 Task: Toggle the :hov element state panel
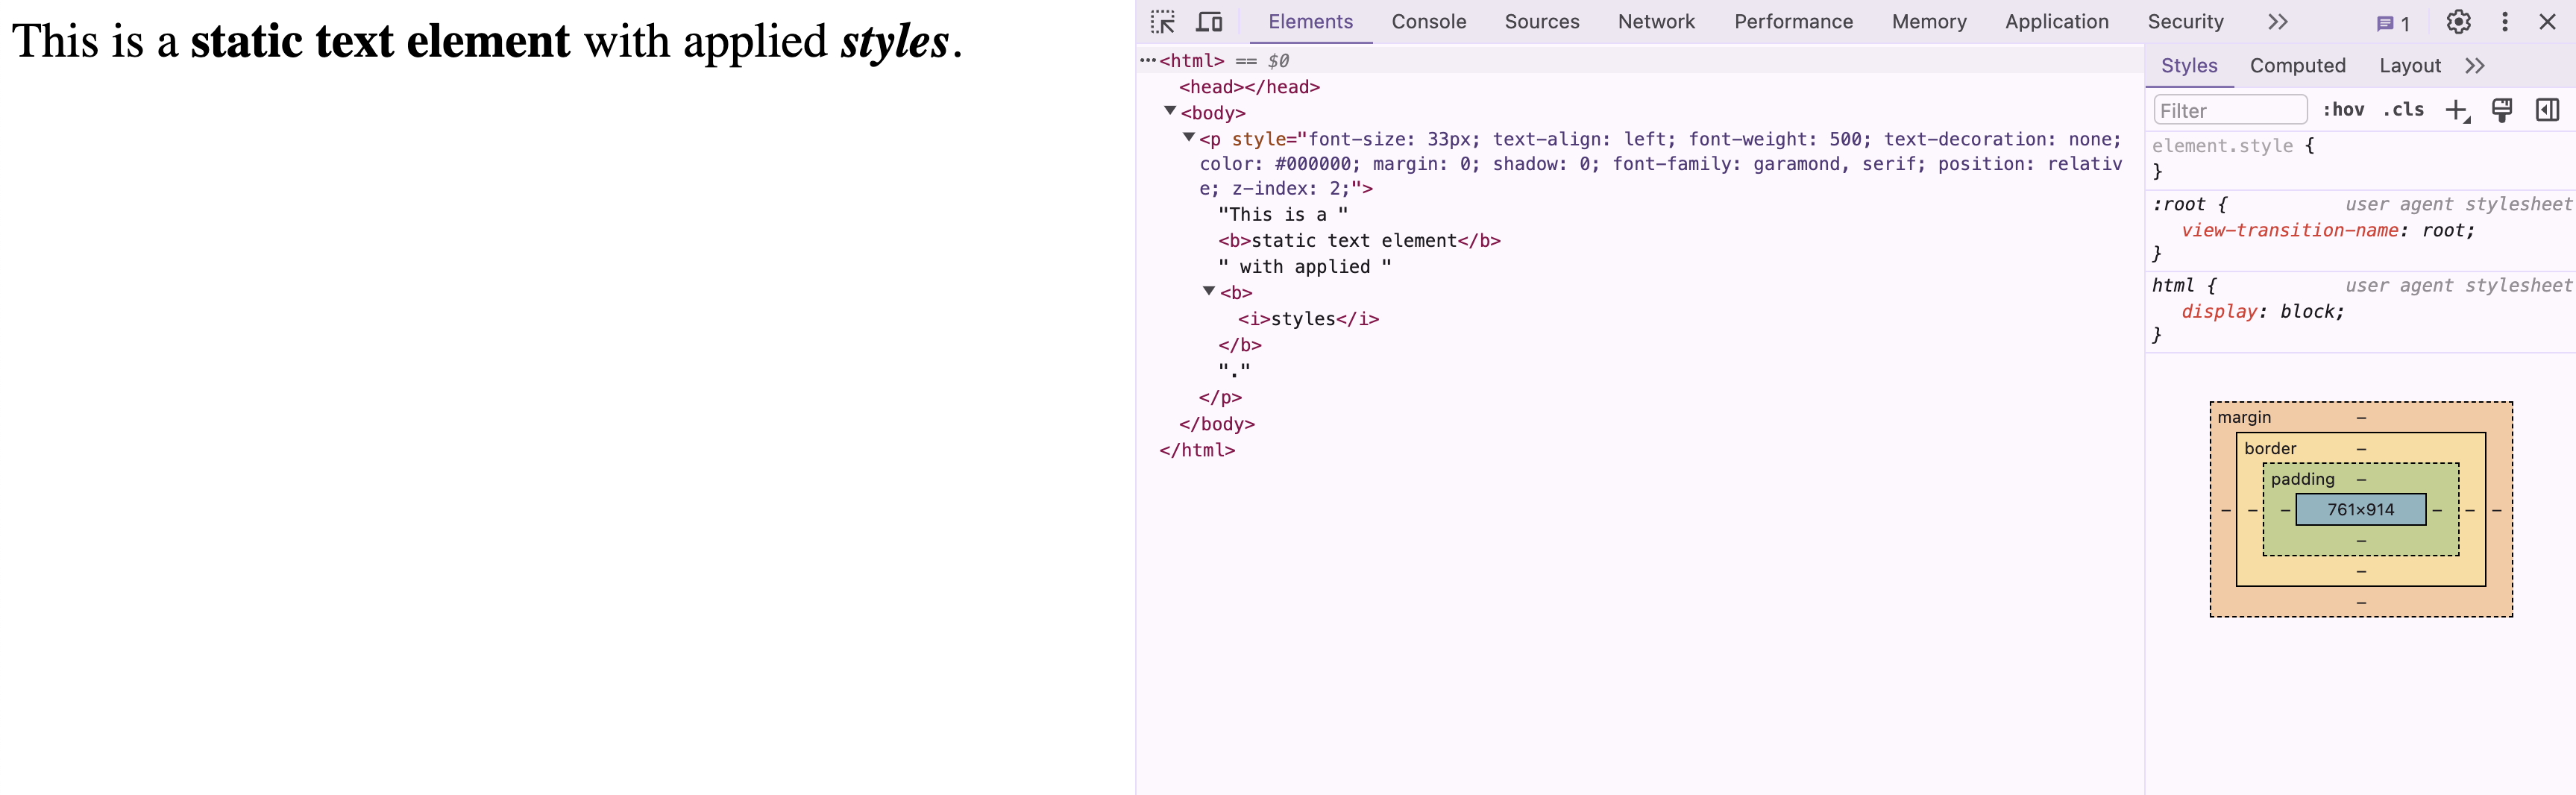(2343, 110)
